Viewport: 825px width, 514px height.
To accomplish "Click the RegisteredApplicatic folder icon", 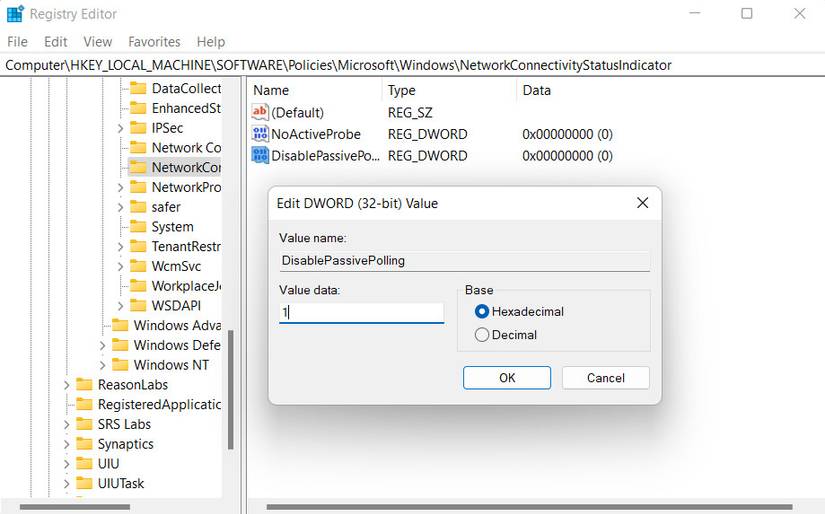I will coord(84,404).
